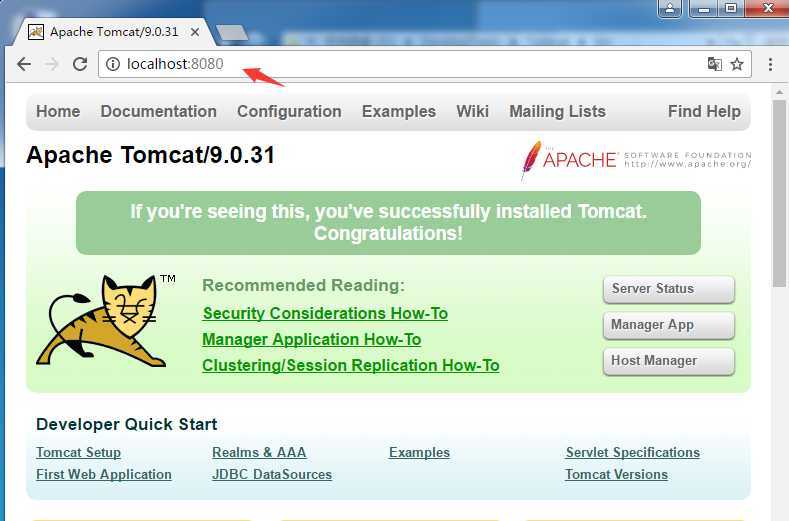Viewport: 789px width, 521px height.
Task: Click the scrollbar up arrow
Action: [779, 92]
